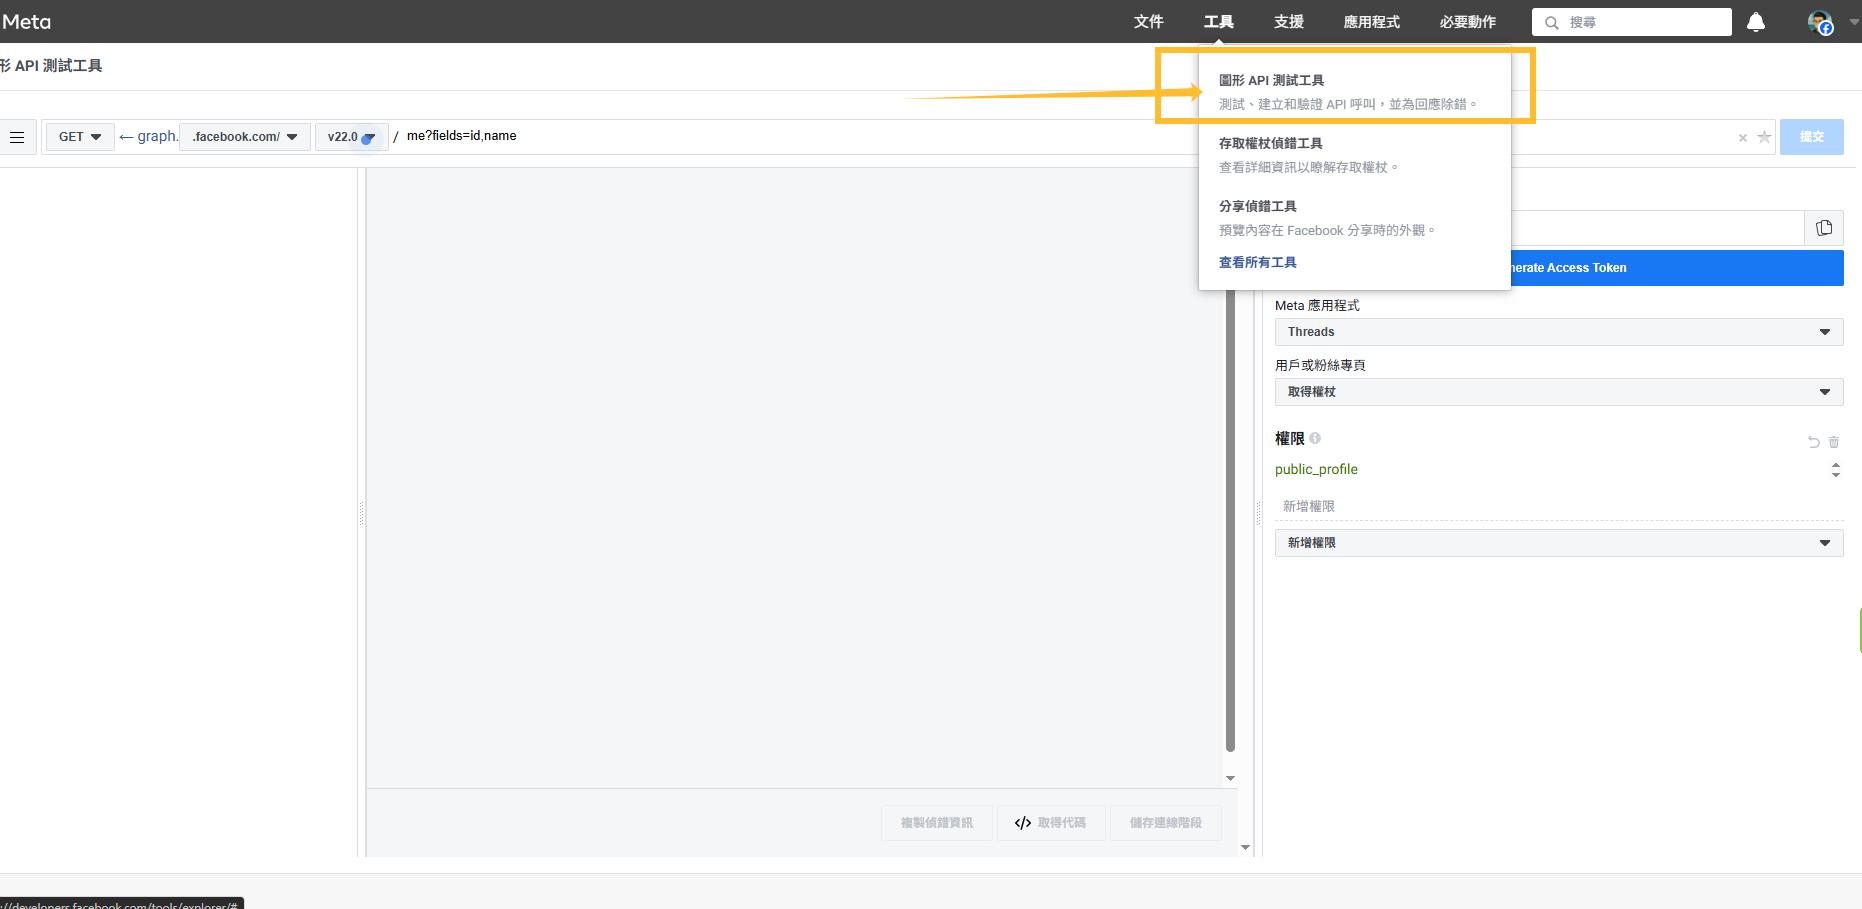Image resolution: width=1862 pixels, height=909 pixels.
Task: Click the info icon beside 權限
Action: [x=1315, y=438]
